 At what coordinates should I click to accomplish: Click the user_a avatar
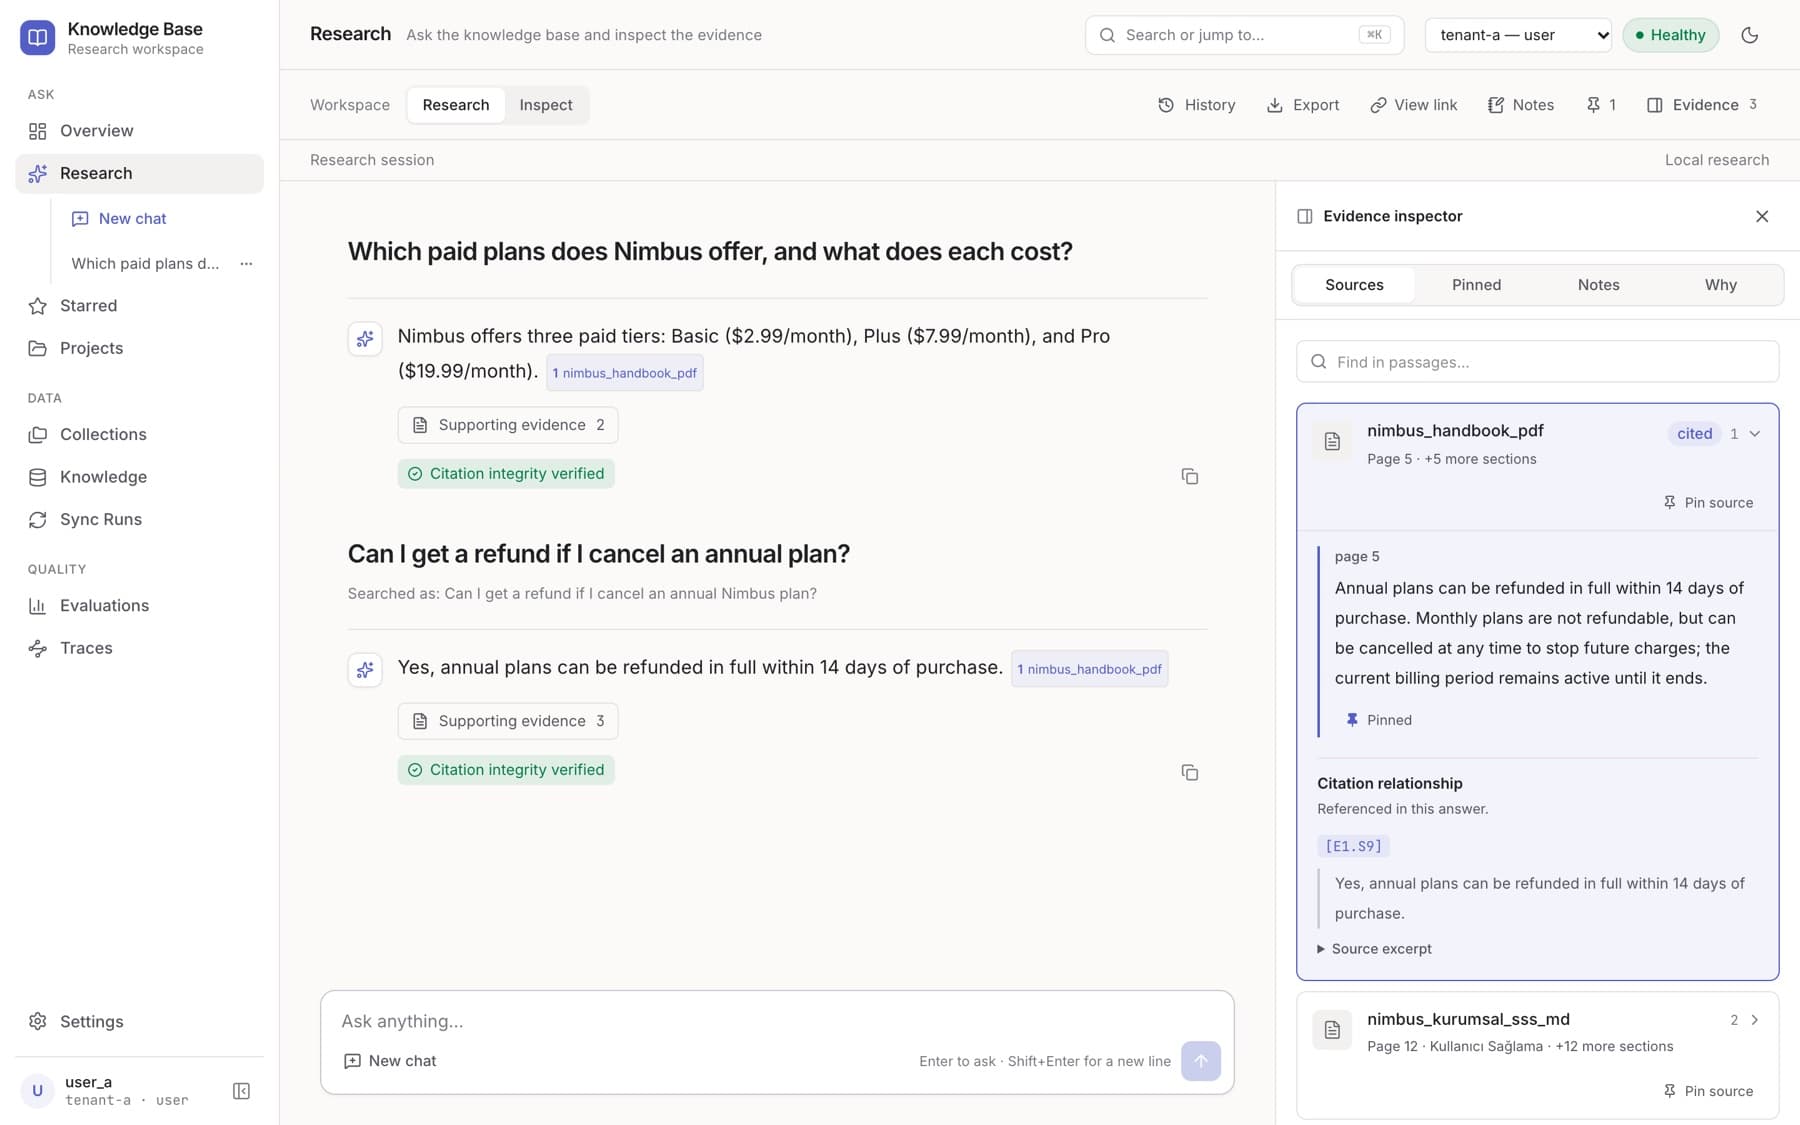pos(38,1091)
